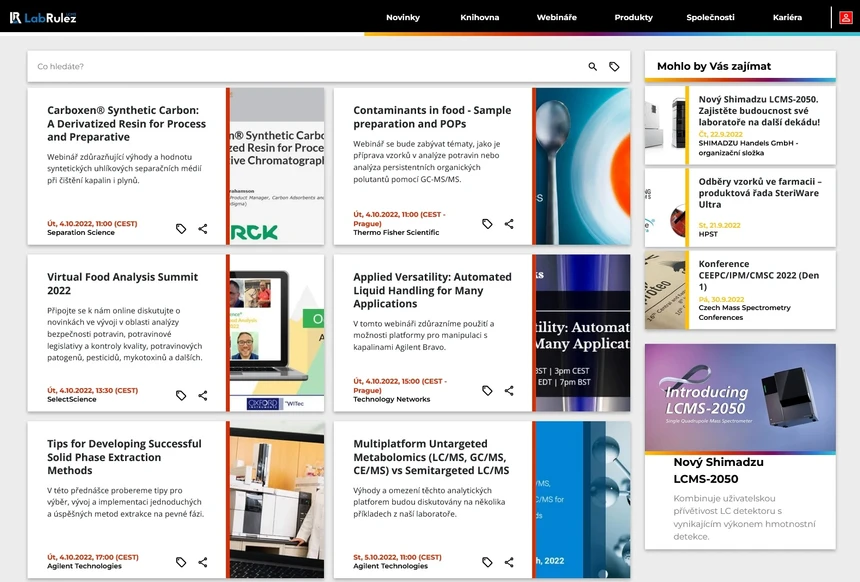Click Separation Science organizer name
This screenshot has height=582, width=860.
point(81,233)
